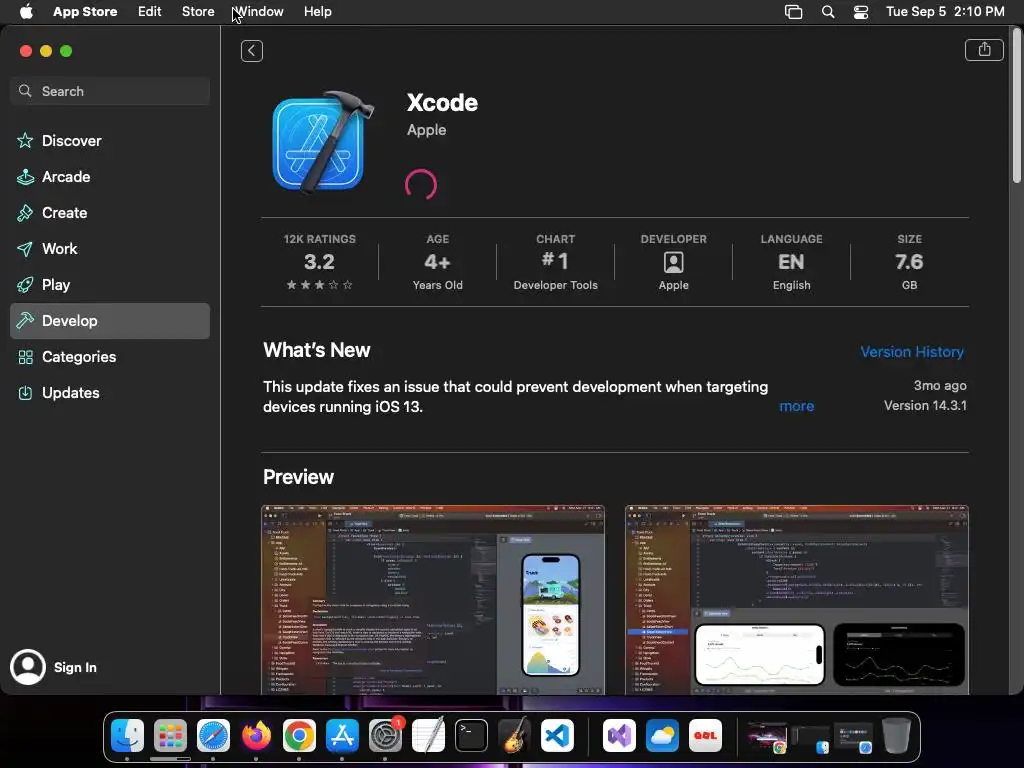Open Spotlight search in menu bar

[827, 12]
